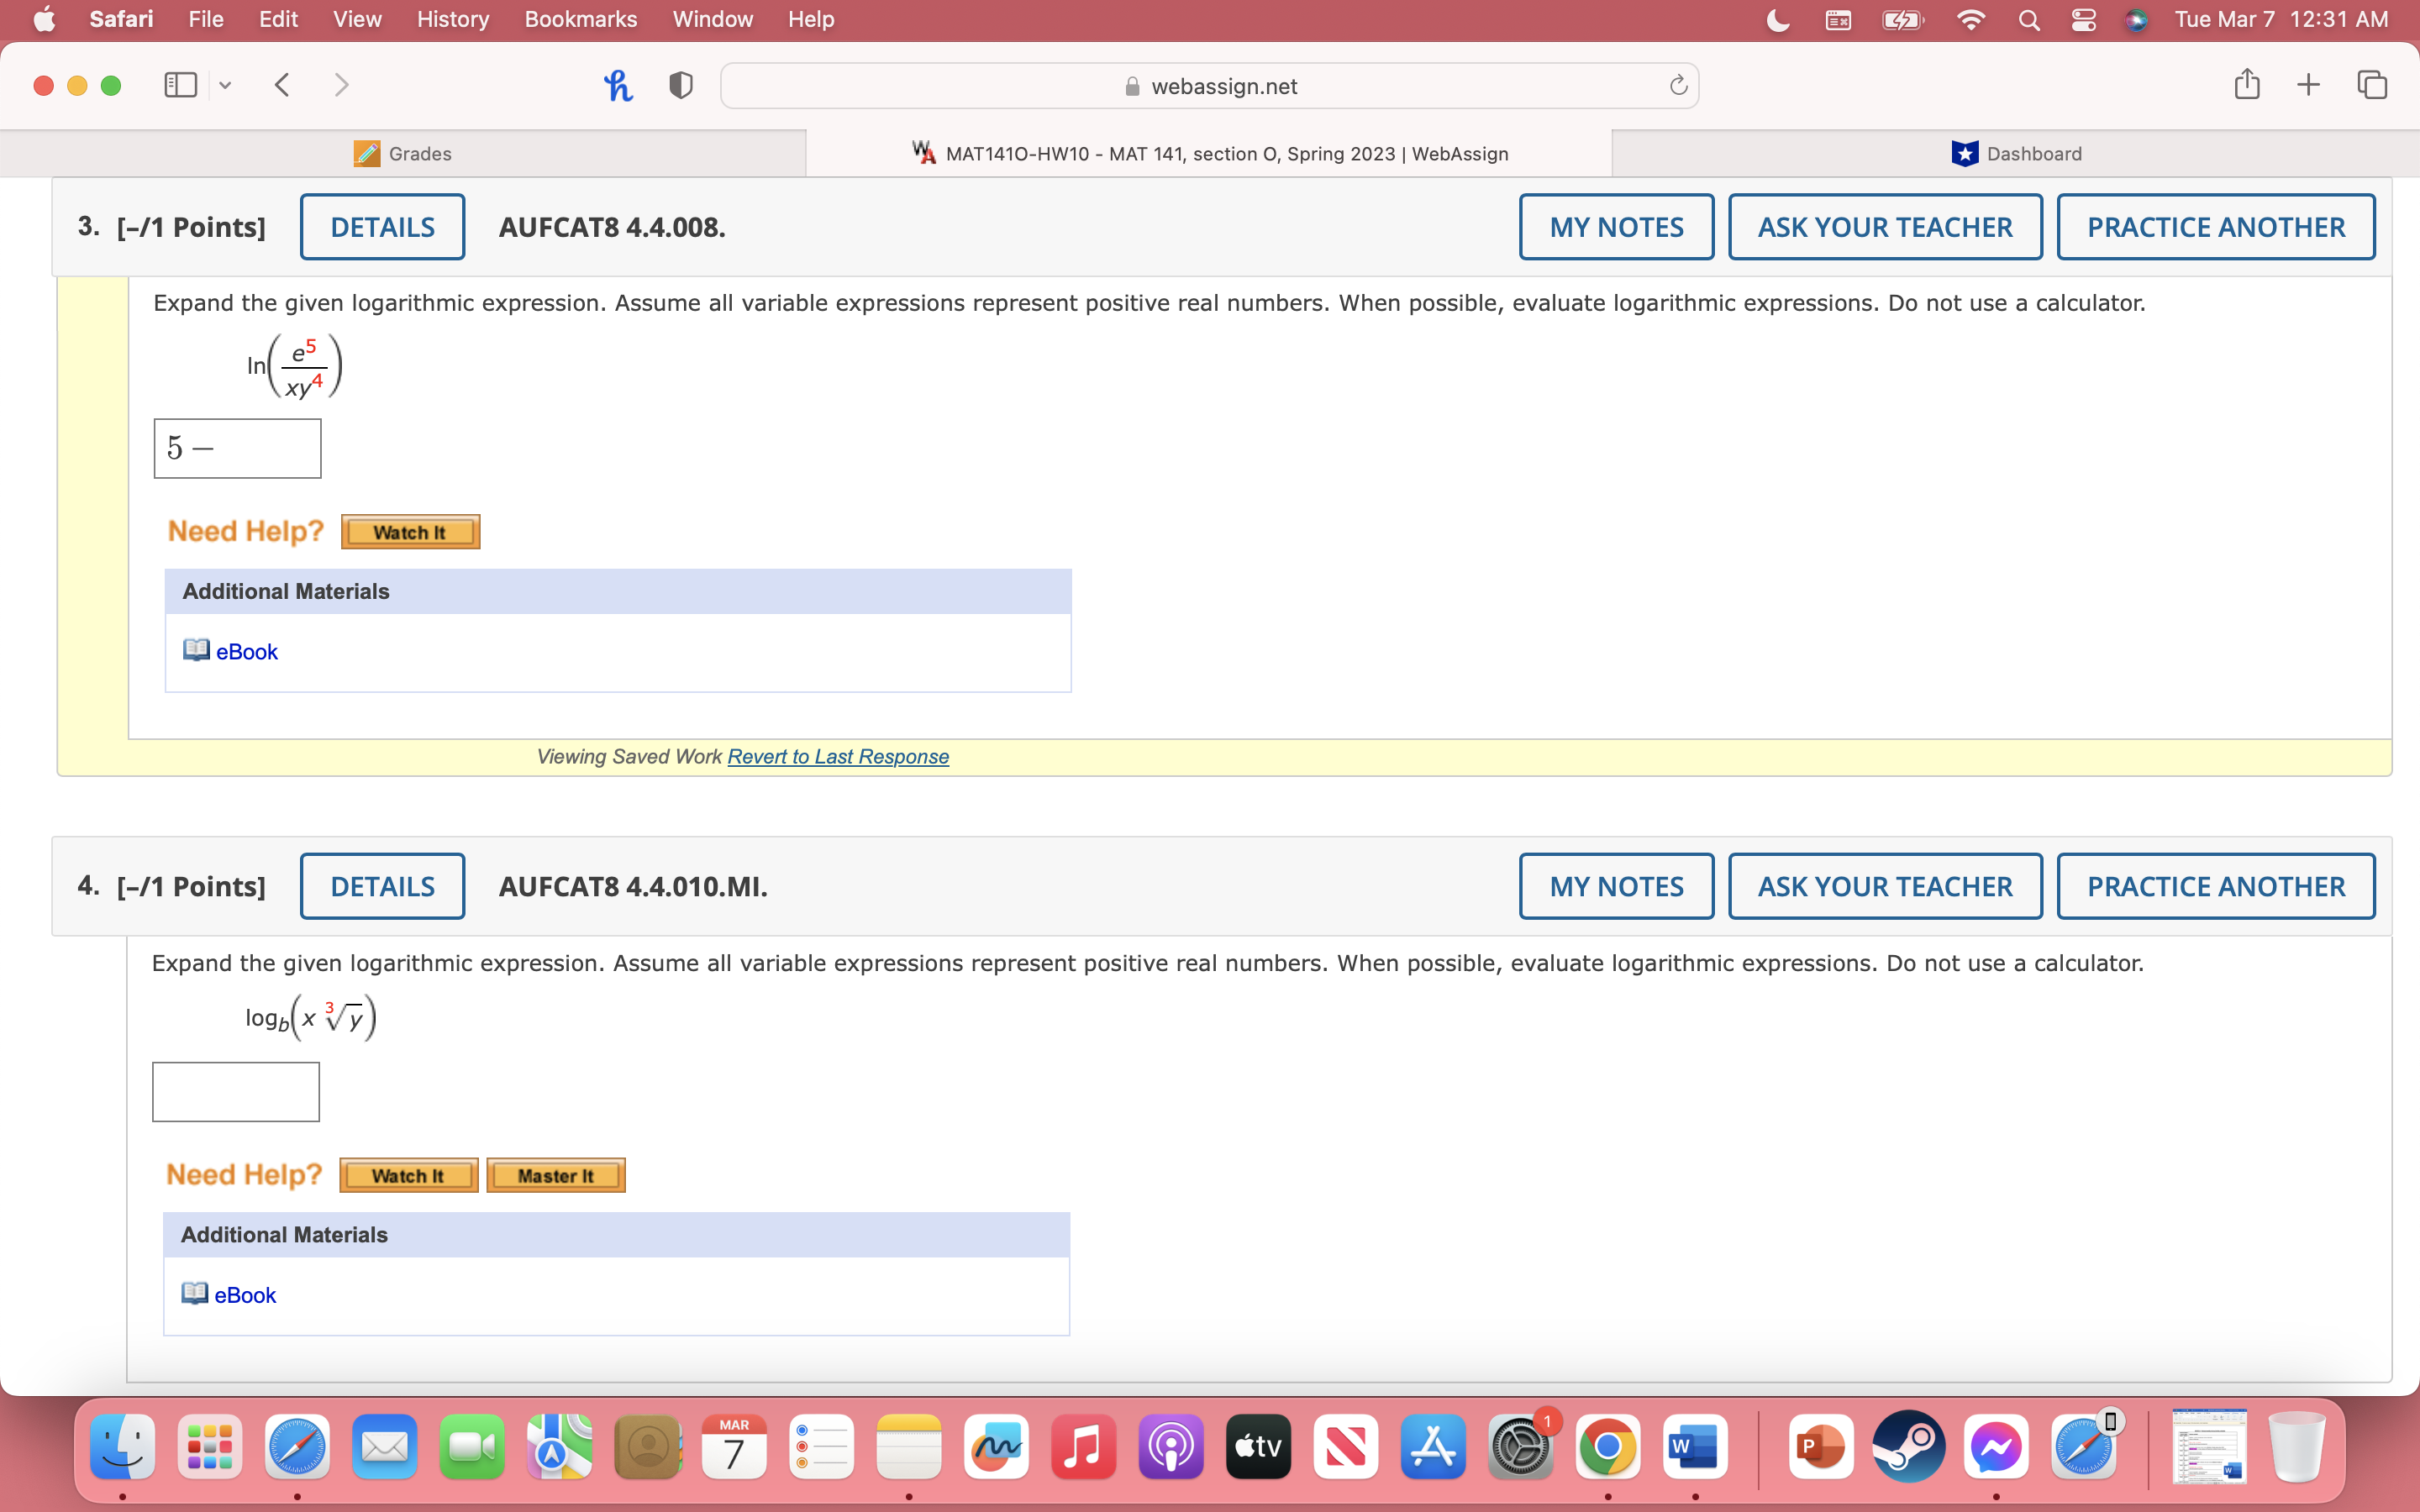Screen dimensions: 2420x1512
Task: Open Spotlight search from the menu bar
Action: click(x=2029, y=19)
